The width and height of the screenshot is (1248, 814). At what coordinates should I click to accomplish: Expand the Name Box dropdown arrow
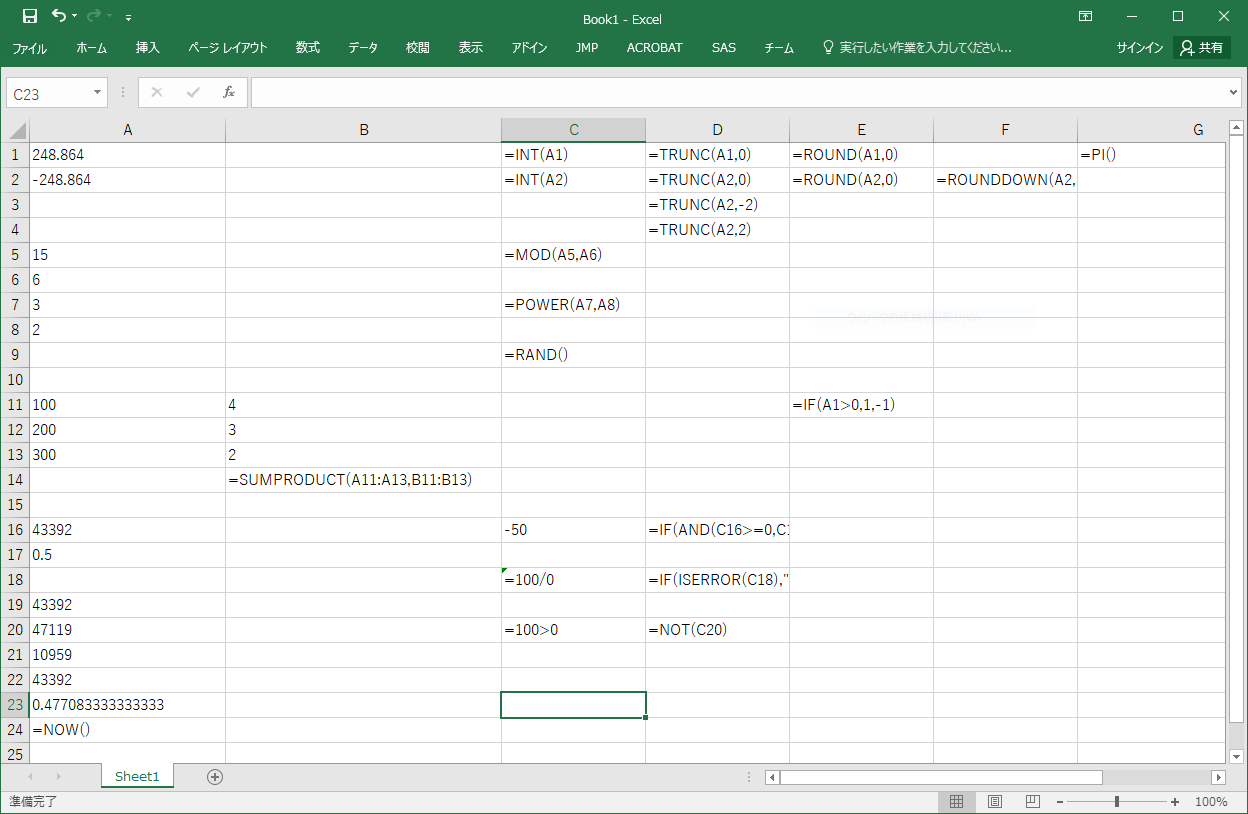(x=97, y=93)
